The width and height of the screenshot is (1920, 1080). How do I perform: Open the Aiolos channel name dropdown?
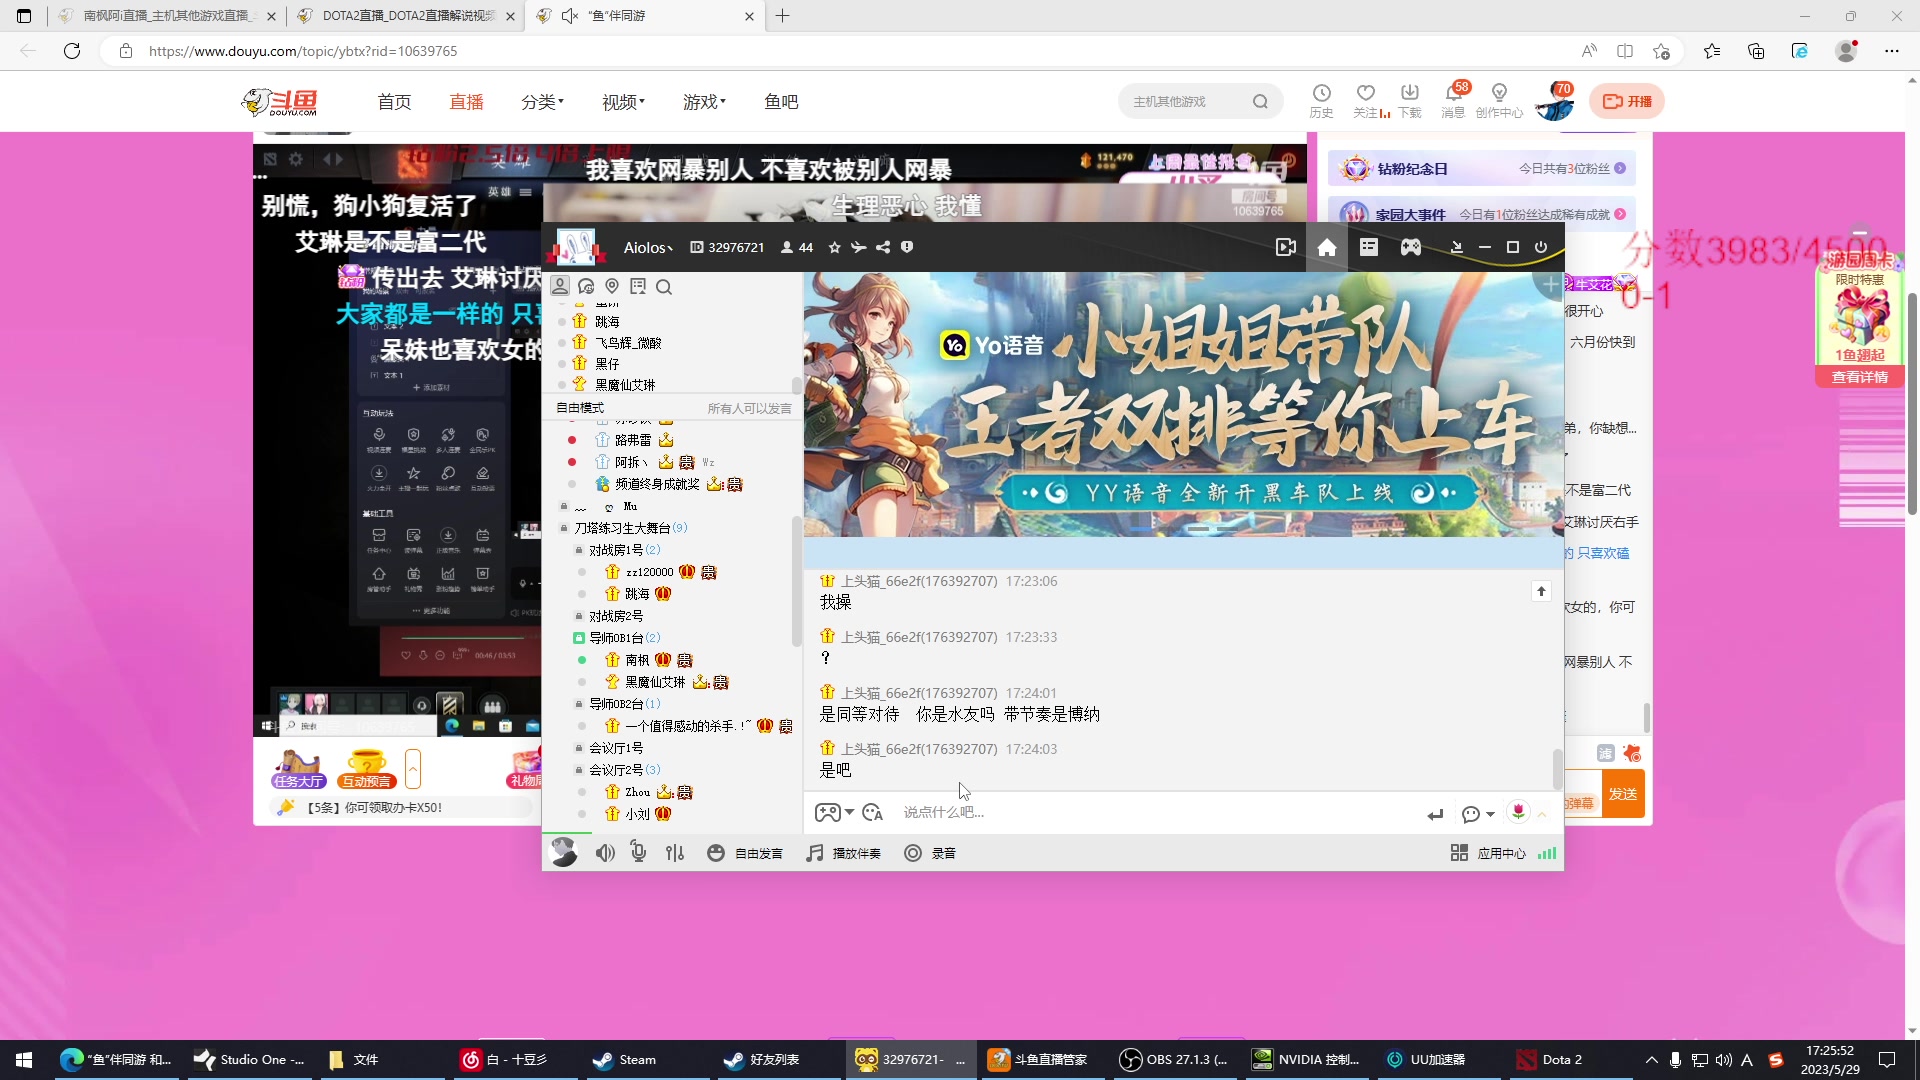(x=648, y=247)
